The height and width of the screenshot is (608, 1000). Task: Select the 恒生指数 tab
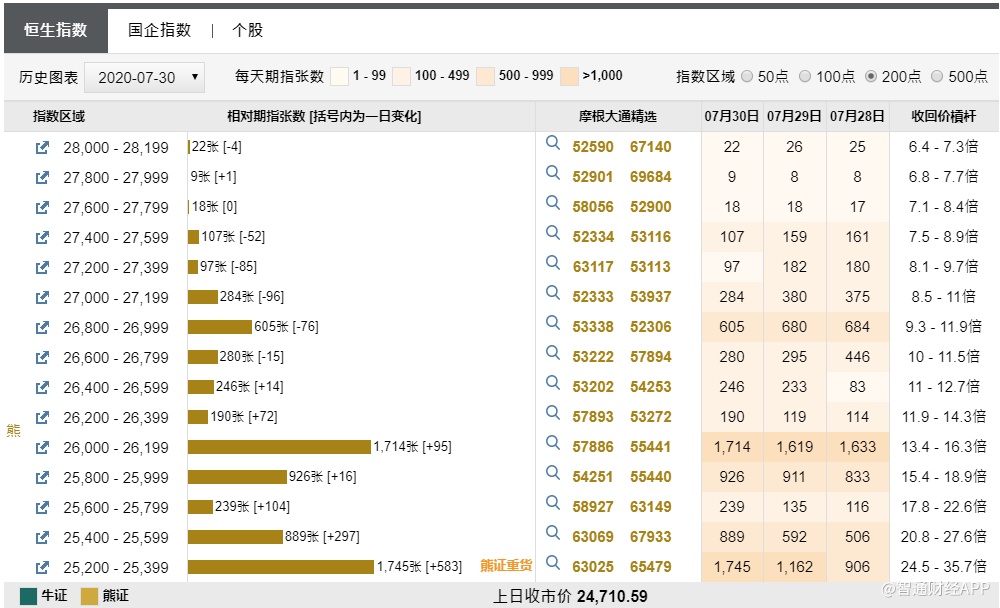click(56, 30)
